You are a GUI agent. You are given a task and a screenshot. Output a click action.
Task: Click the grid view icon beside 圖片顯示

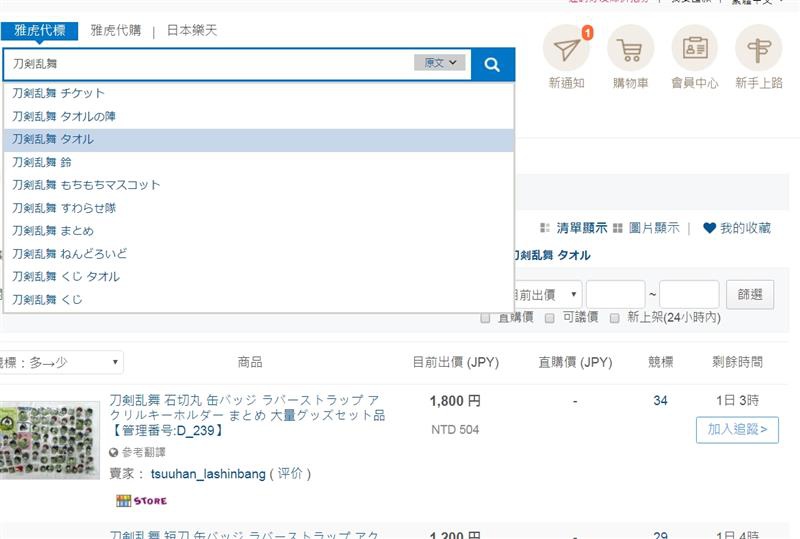pyautogui.click(x=618, y=228)
